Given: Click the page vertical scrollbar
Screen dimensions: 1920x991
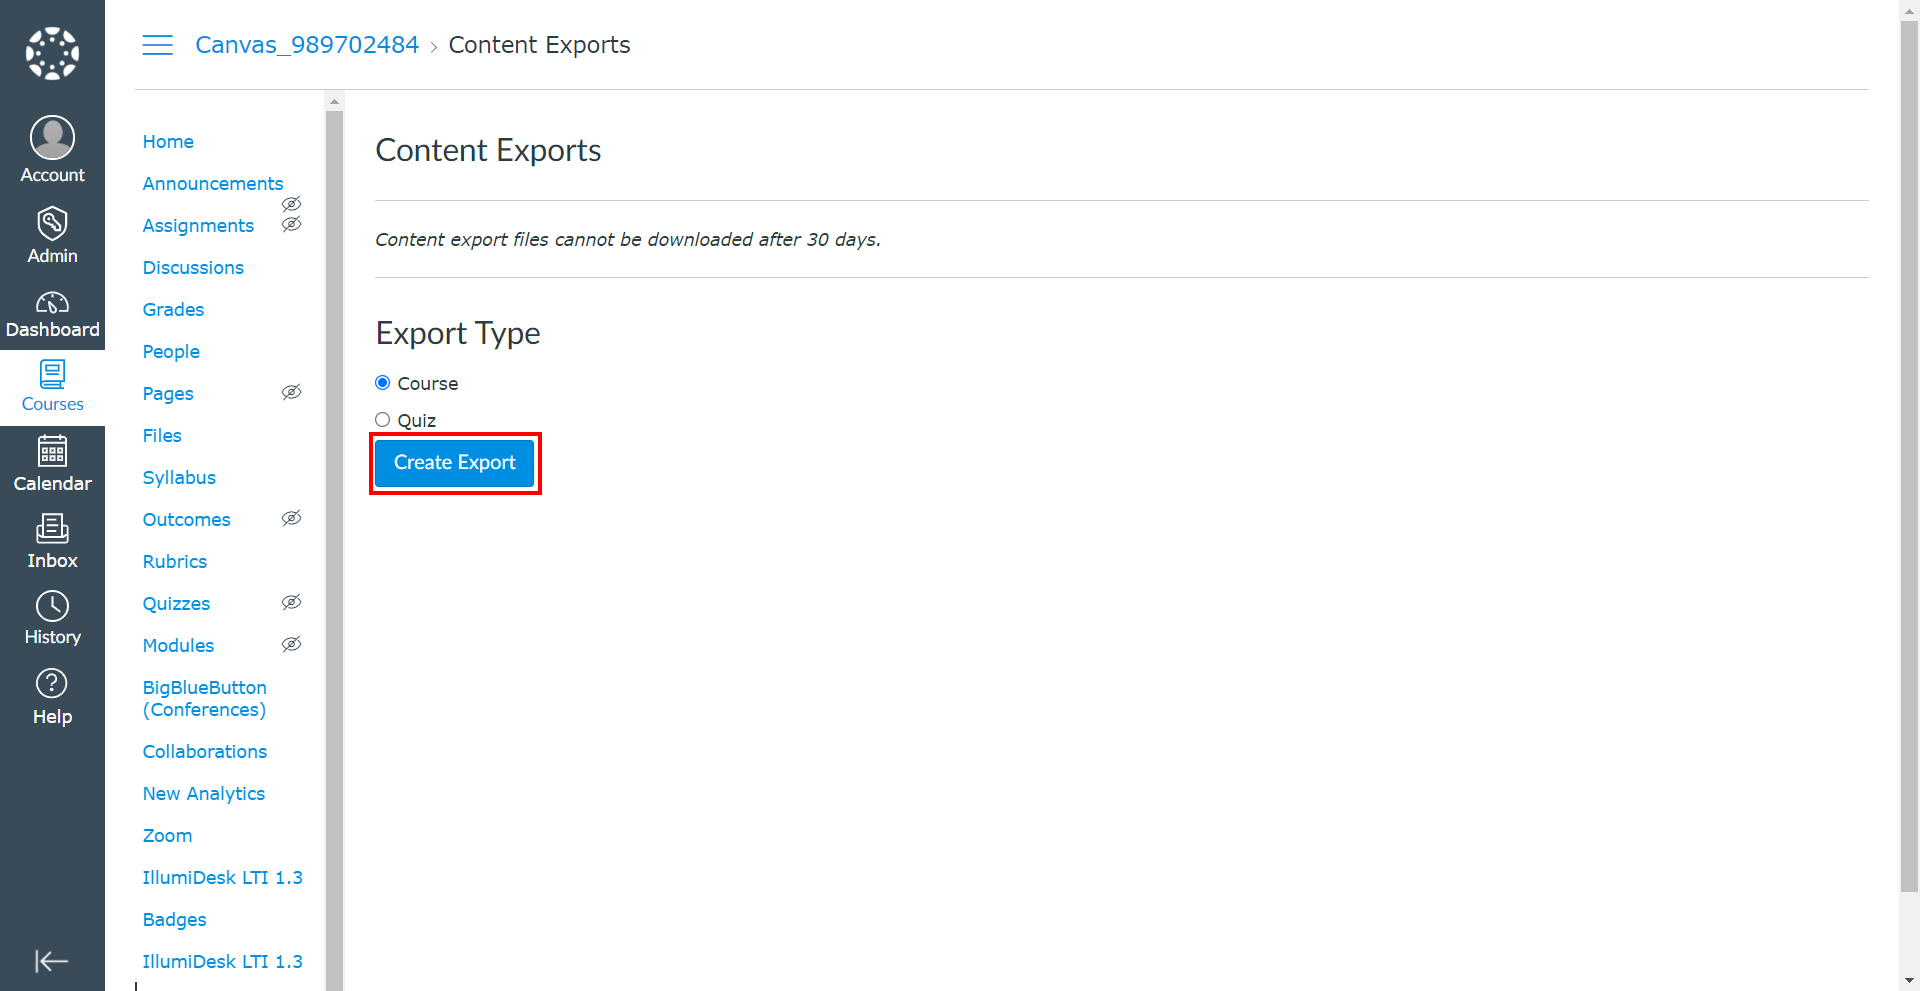Looking at the screenshot, I should 1909,450.
